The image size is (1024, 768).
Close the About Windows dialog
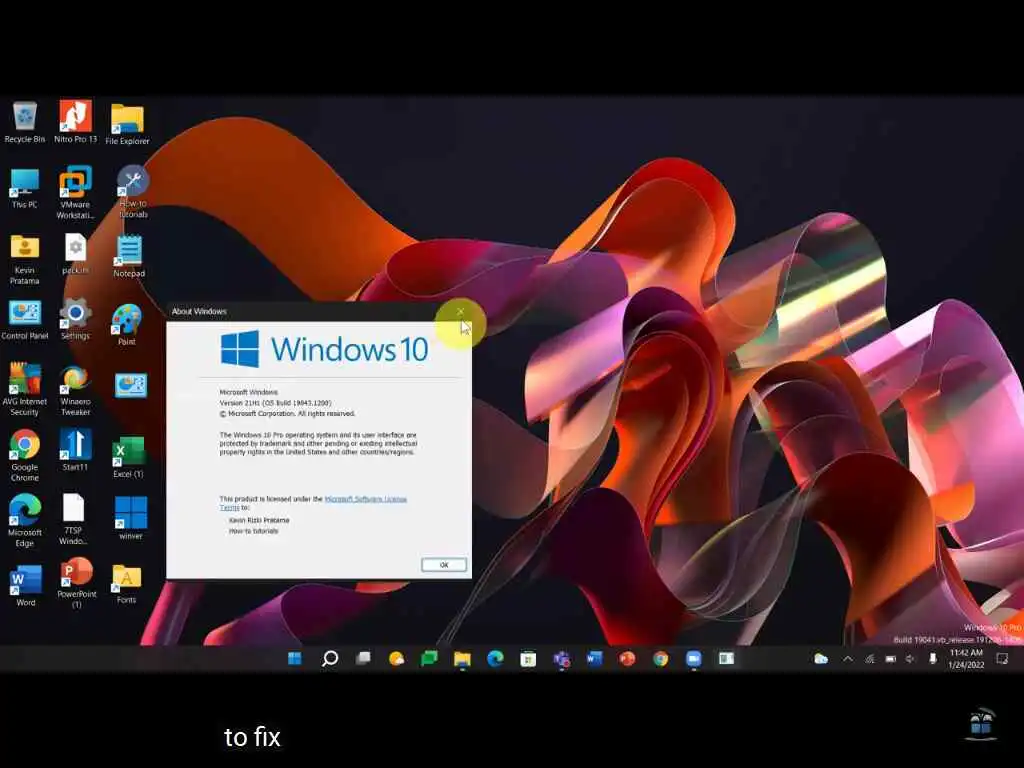coord(460,312)
